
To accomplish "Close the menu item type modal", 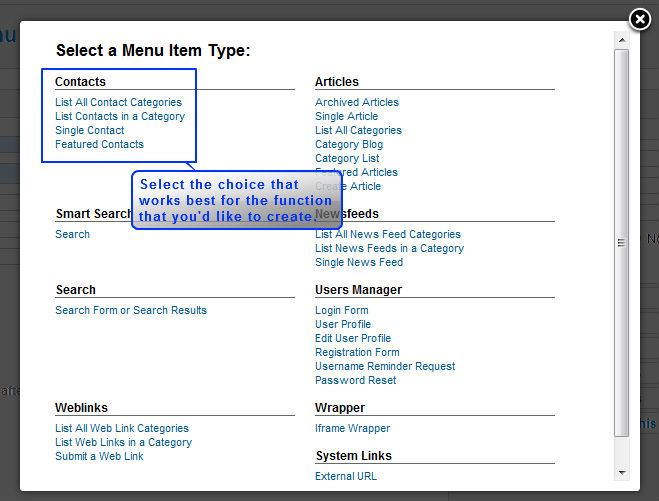I will [x=640, y=19].
